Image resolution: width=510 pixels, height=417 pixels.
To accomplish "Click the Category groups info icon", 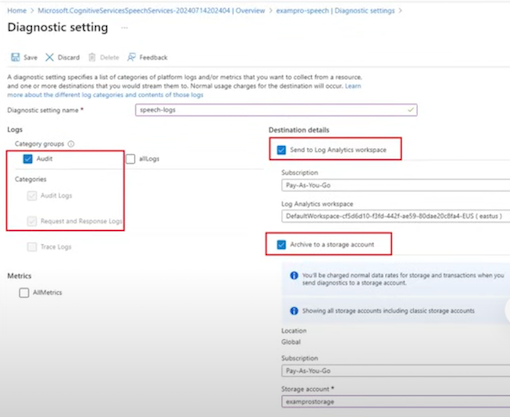I will coord(71,144).
